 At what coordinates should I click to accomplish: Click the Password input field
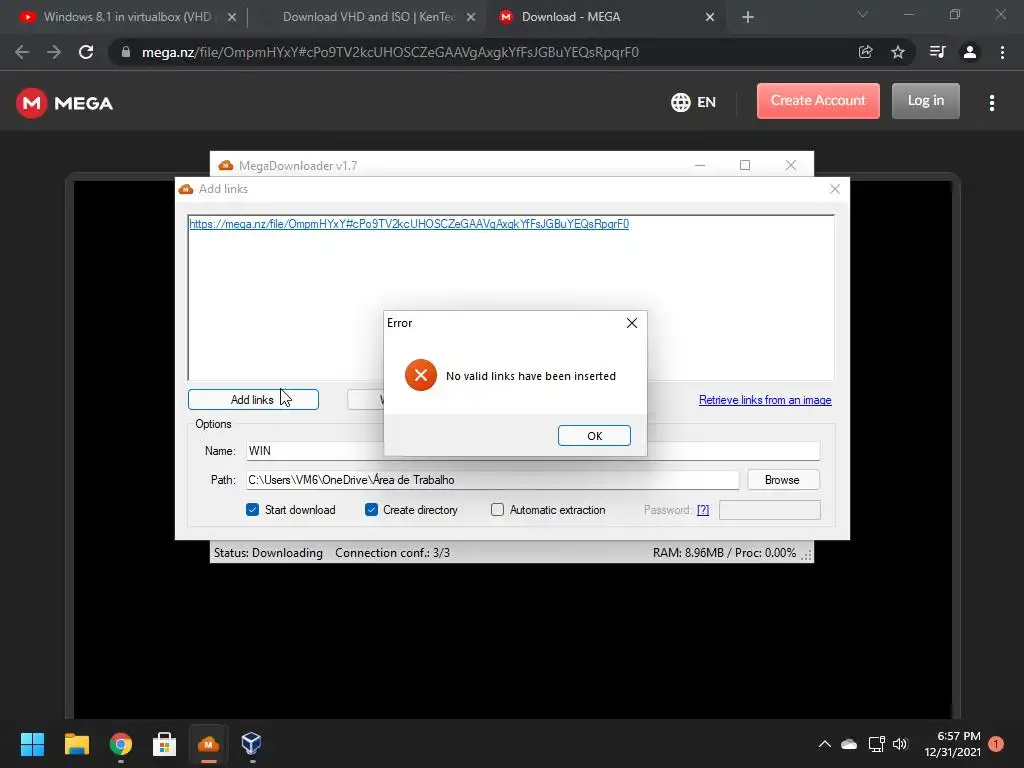pos(769,510)
